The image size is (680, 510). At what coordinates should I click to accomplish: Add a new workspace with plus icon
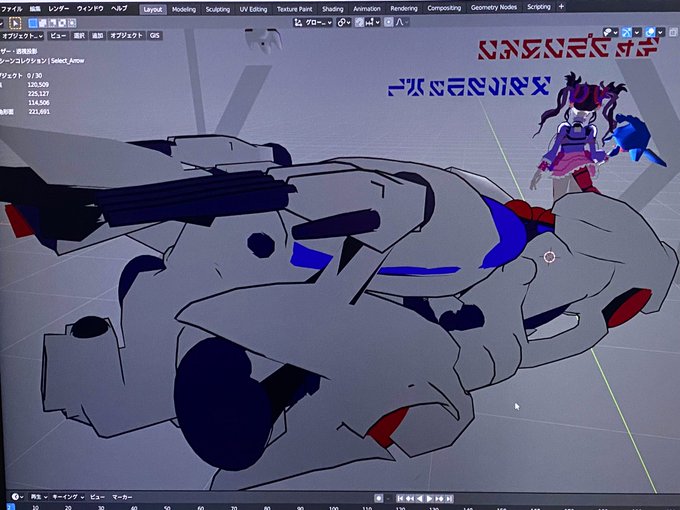click(x=561, y=7)
